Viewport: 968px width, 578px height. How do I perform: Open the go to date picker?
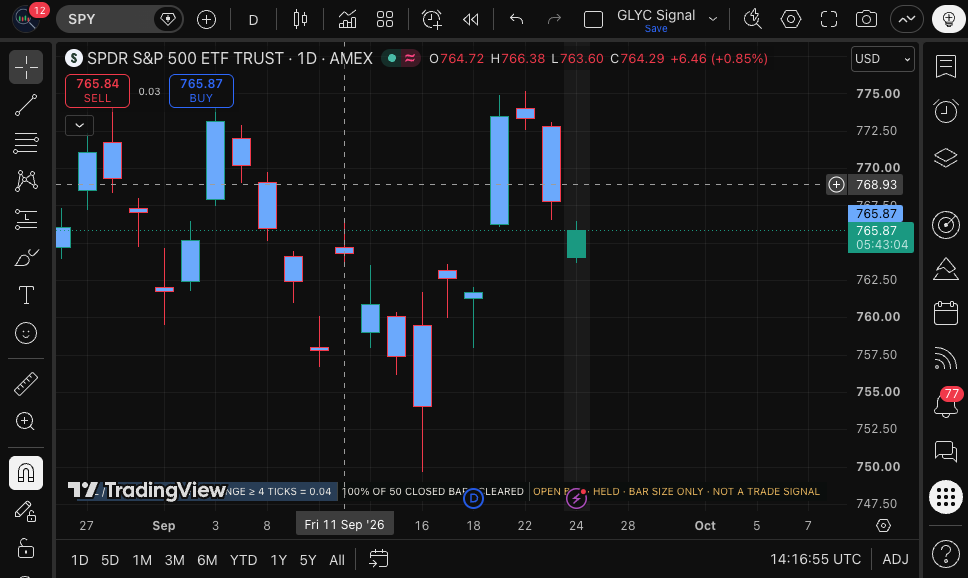click(378, 559)
